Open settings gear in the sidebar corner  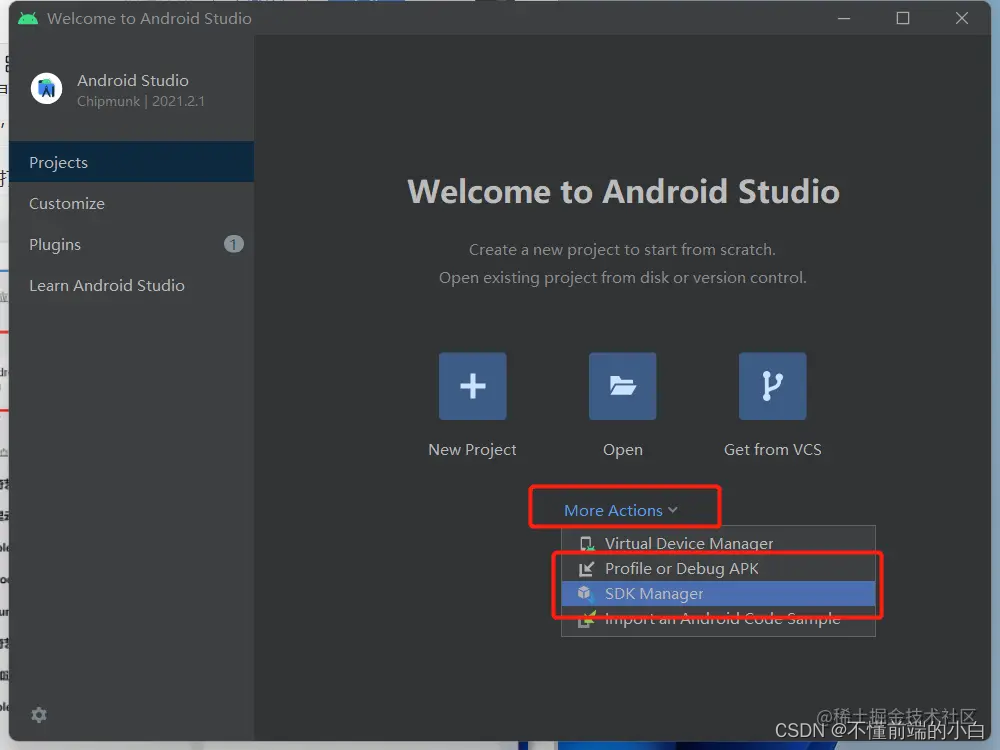coord(39,715)
